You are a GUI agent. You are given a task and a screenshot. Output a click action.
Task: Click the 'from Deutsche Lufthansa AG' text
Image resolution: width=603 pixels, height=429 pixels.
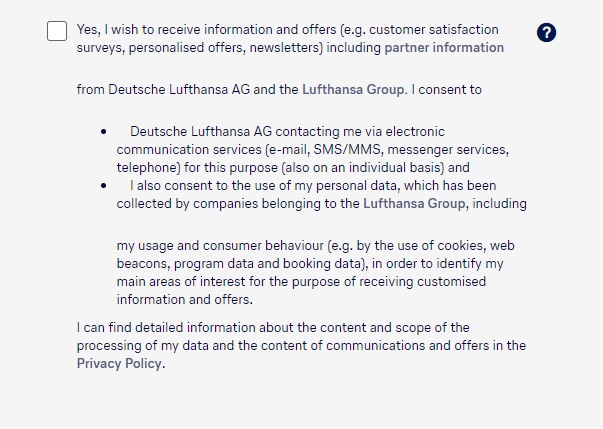[x=163, y=90]
